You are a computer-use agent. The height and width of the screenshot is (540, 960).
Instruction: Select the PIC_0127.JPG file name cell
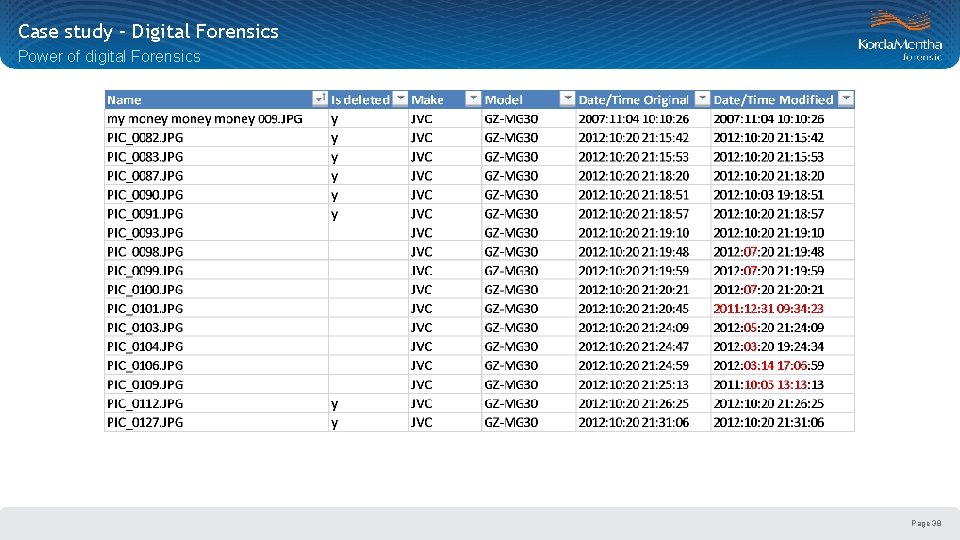click(216, 422)
